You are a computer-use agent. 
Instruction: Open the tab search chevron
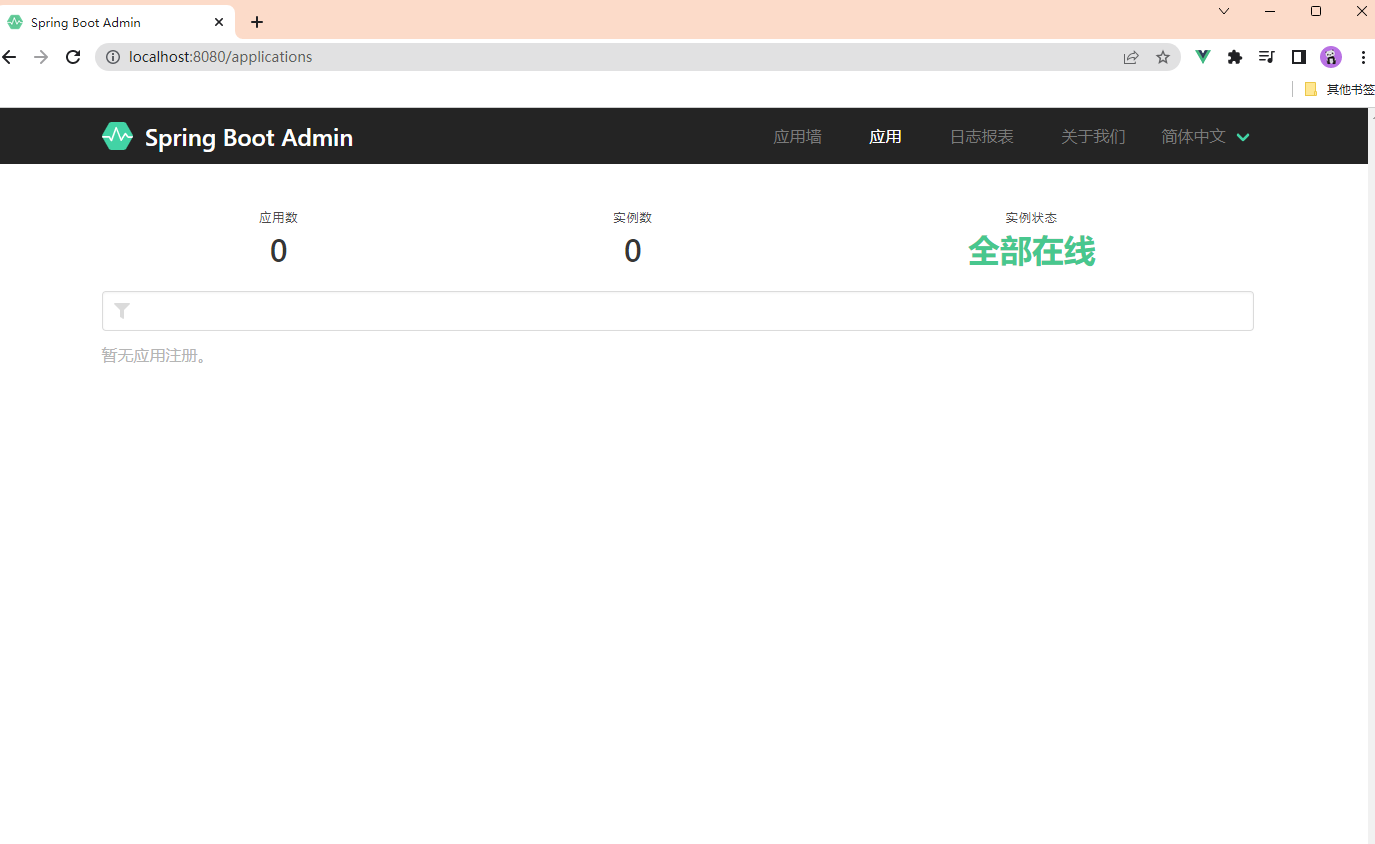1224,11
